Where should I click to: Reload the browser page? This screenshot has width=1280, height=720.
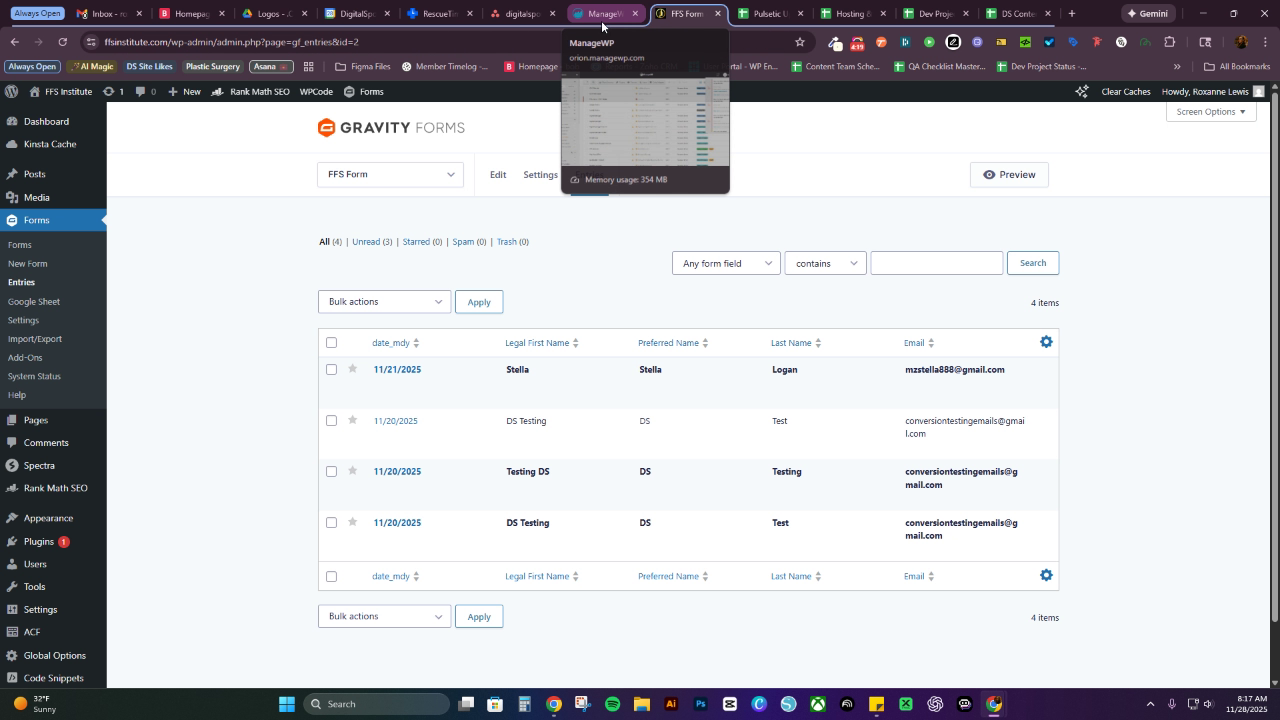point(62,42)
